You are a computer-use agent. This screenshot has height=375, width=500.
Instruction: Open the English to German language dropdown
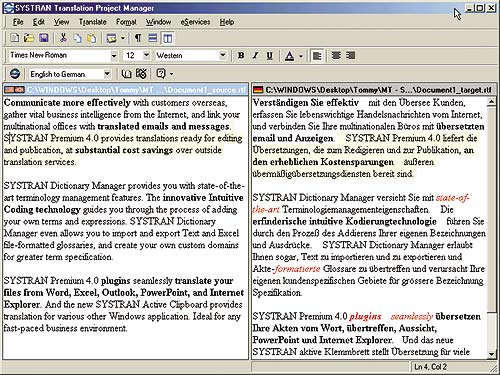(x=107, y=74)
